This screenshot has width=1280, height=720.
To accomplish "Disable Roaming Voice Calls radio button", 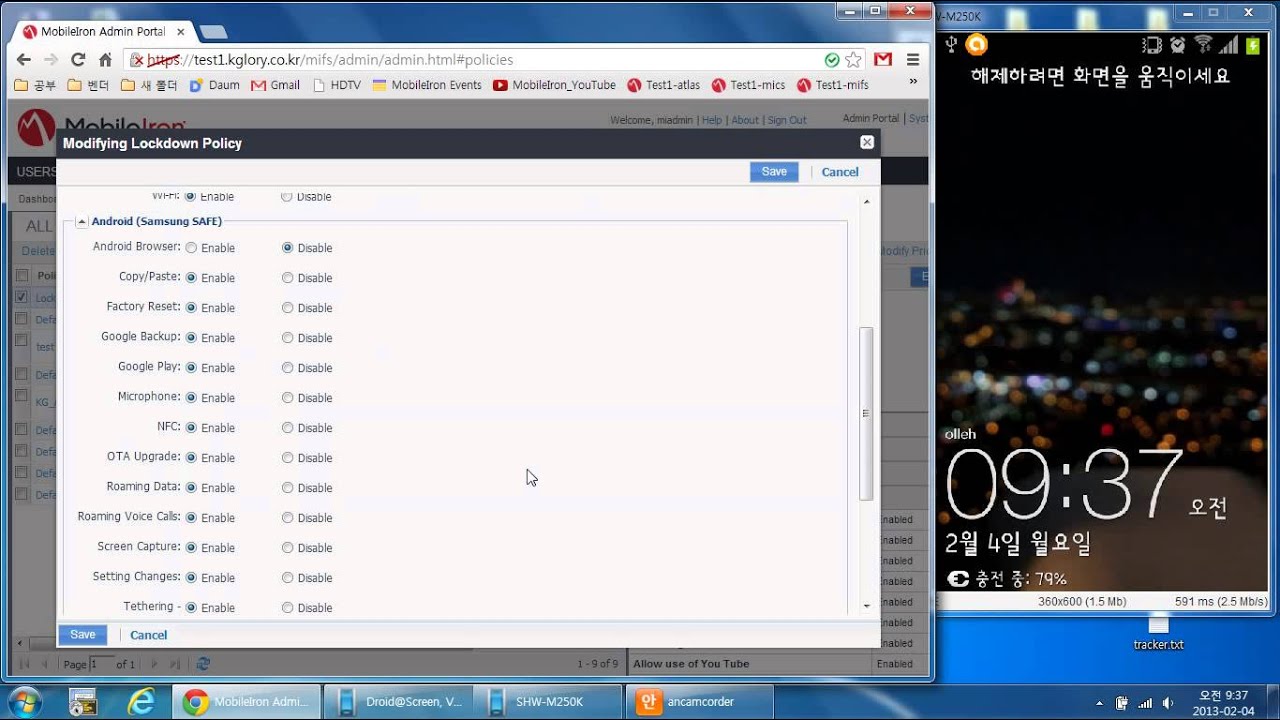I will click(287, 518).
